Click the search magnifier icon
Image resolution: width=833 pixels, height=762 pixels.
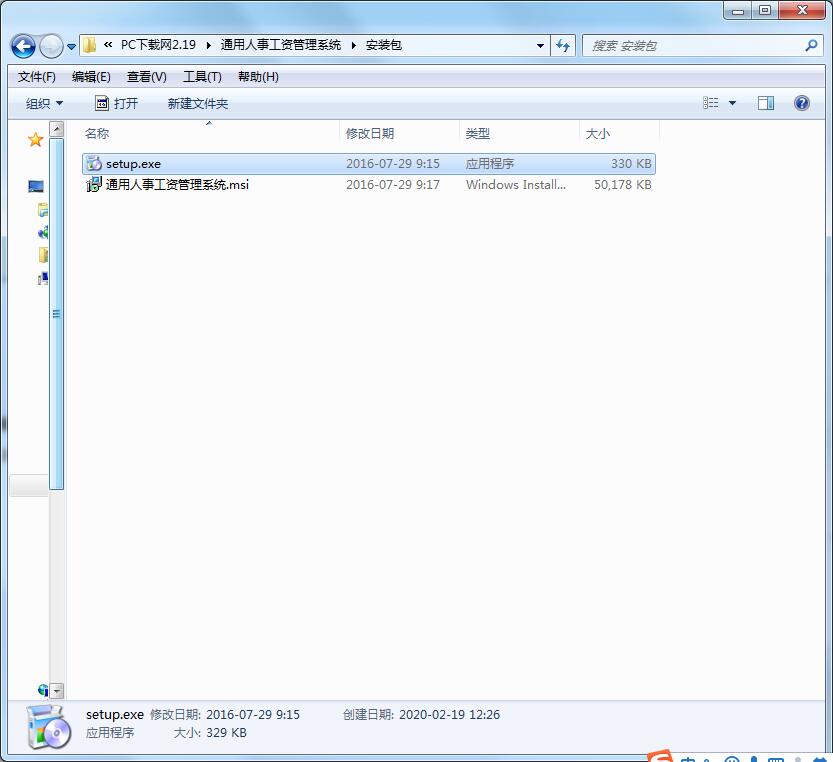811,46
